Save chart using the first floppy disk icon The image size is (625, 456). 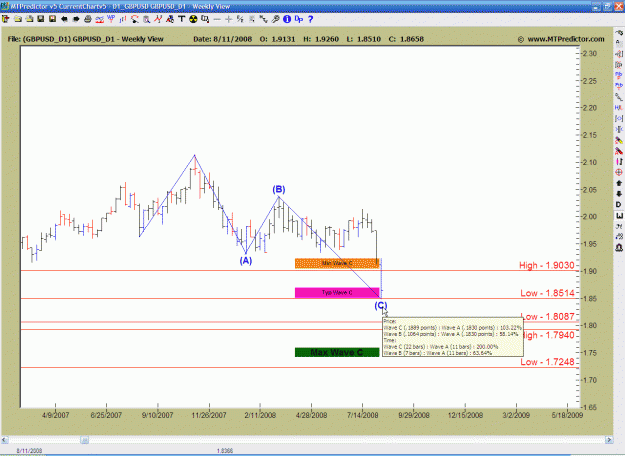tap(41, 19)
